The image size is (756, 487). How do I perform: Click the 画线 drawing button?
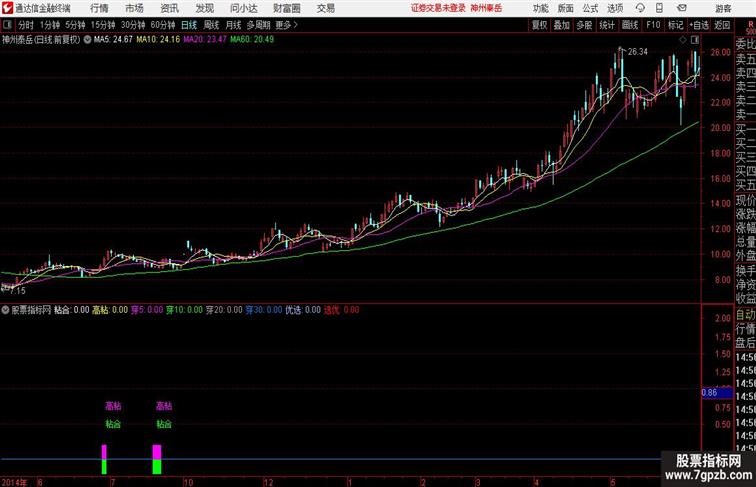click(x=630, y=25)
